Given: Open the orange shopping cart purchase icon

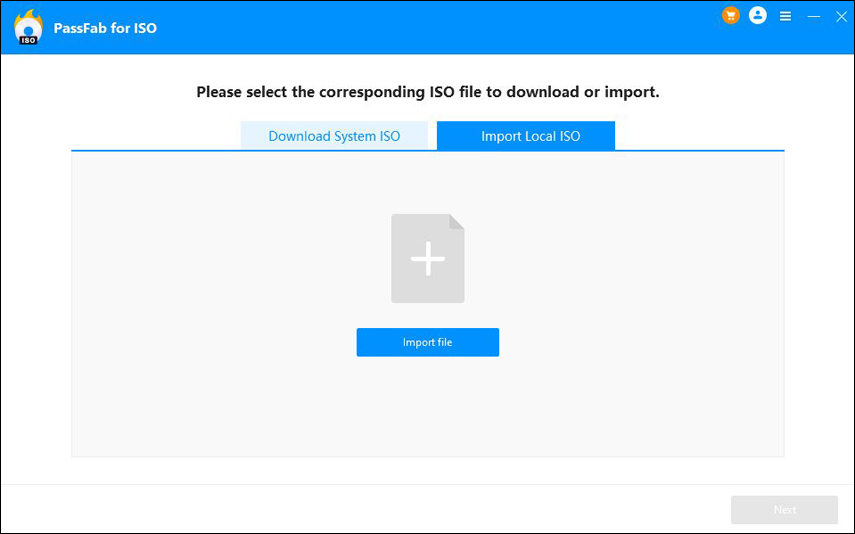Looking at the screenshot, I should click(731, 16).
